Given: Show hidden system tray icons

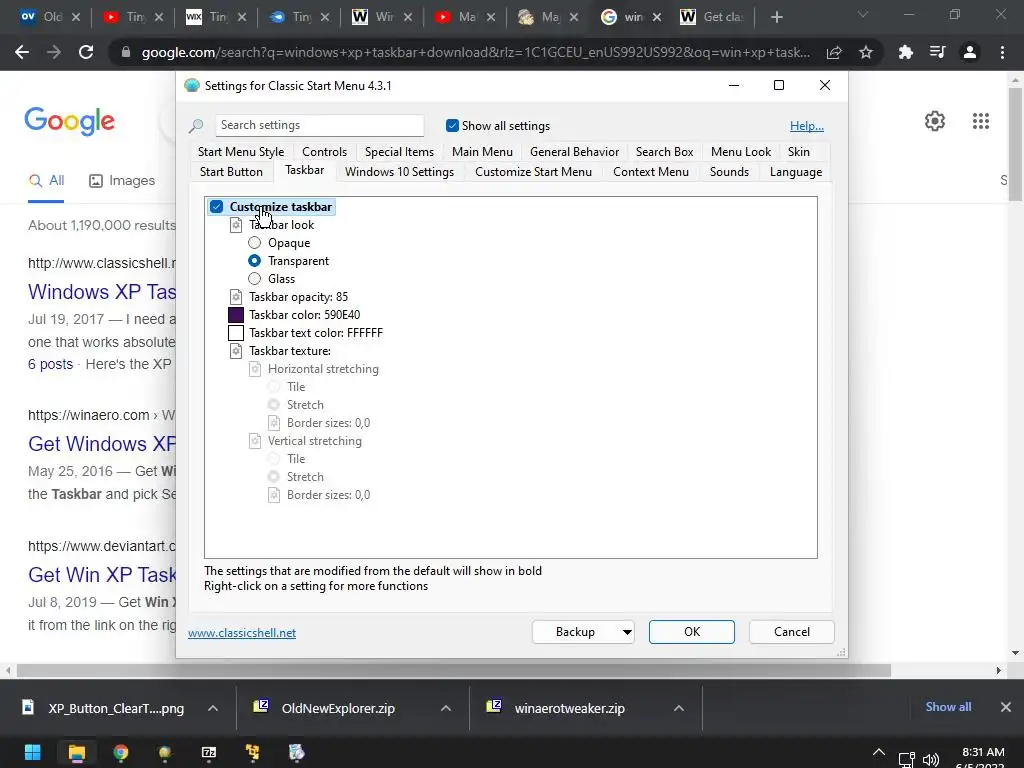Looking at the screenshot, I should [879, 752].
